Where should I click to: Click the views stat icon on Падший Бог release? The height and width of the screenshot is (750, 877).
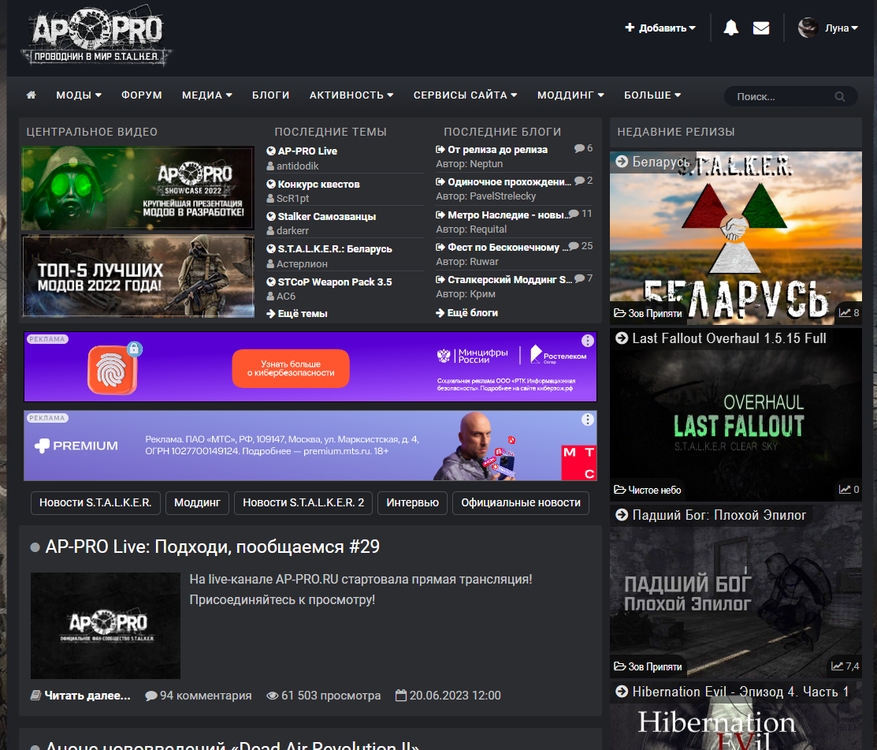pyautogui.click(x=837, y=666)
